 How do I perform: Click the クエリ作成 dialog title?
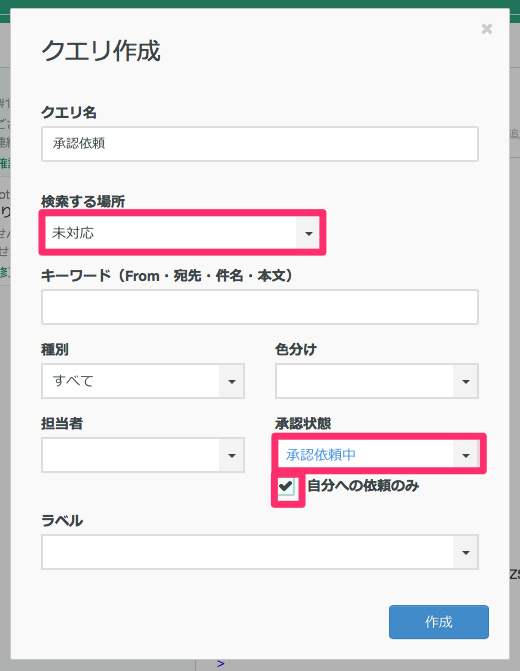coord(101,51)
